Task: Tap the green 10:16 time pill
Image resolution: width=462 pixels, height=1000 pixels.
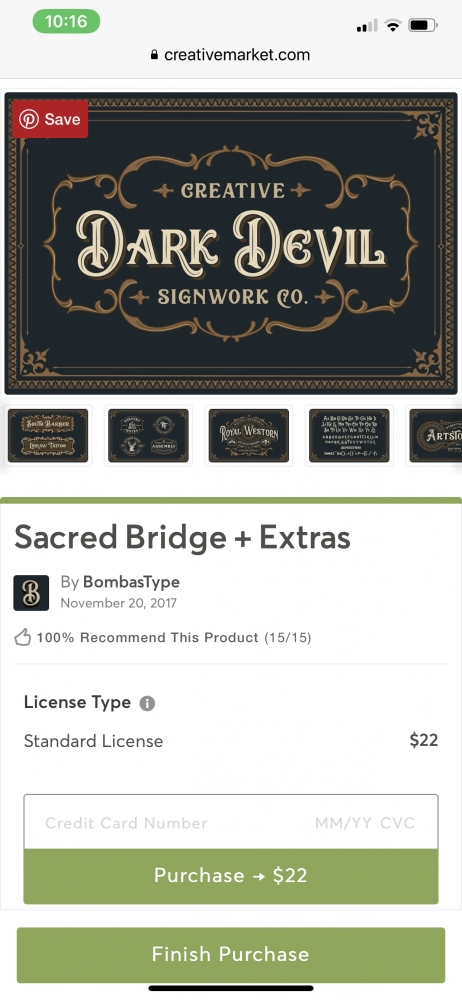Action: [66, 22]
